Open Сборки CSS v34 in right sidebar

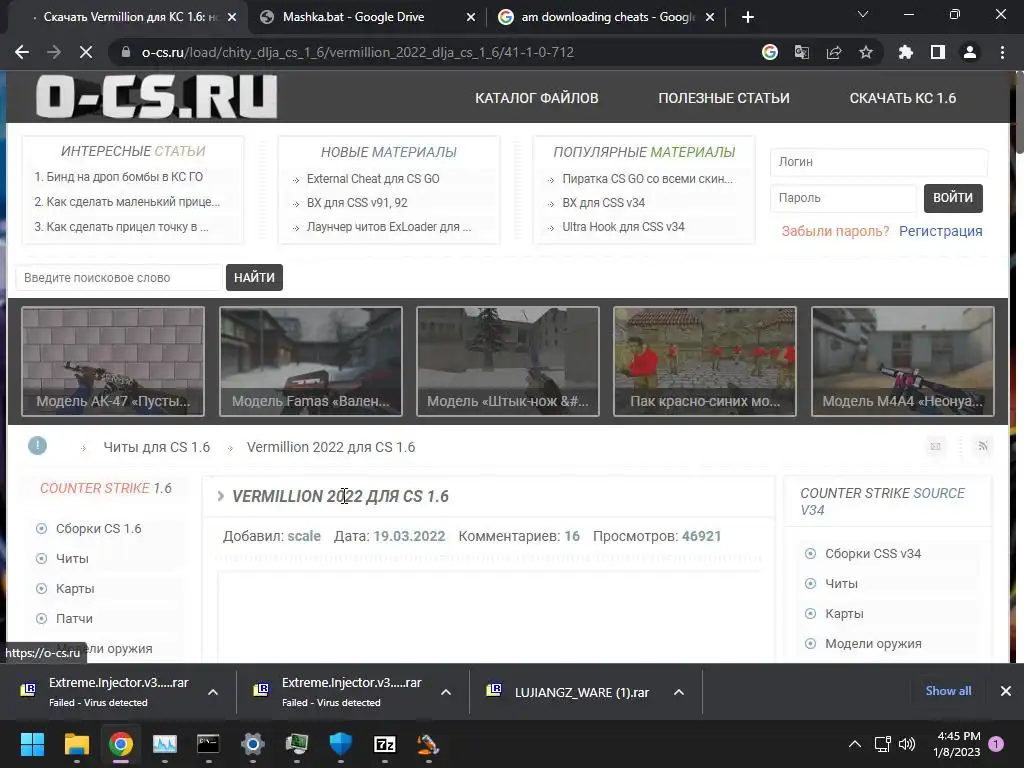(873, 554)
